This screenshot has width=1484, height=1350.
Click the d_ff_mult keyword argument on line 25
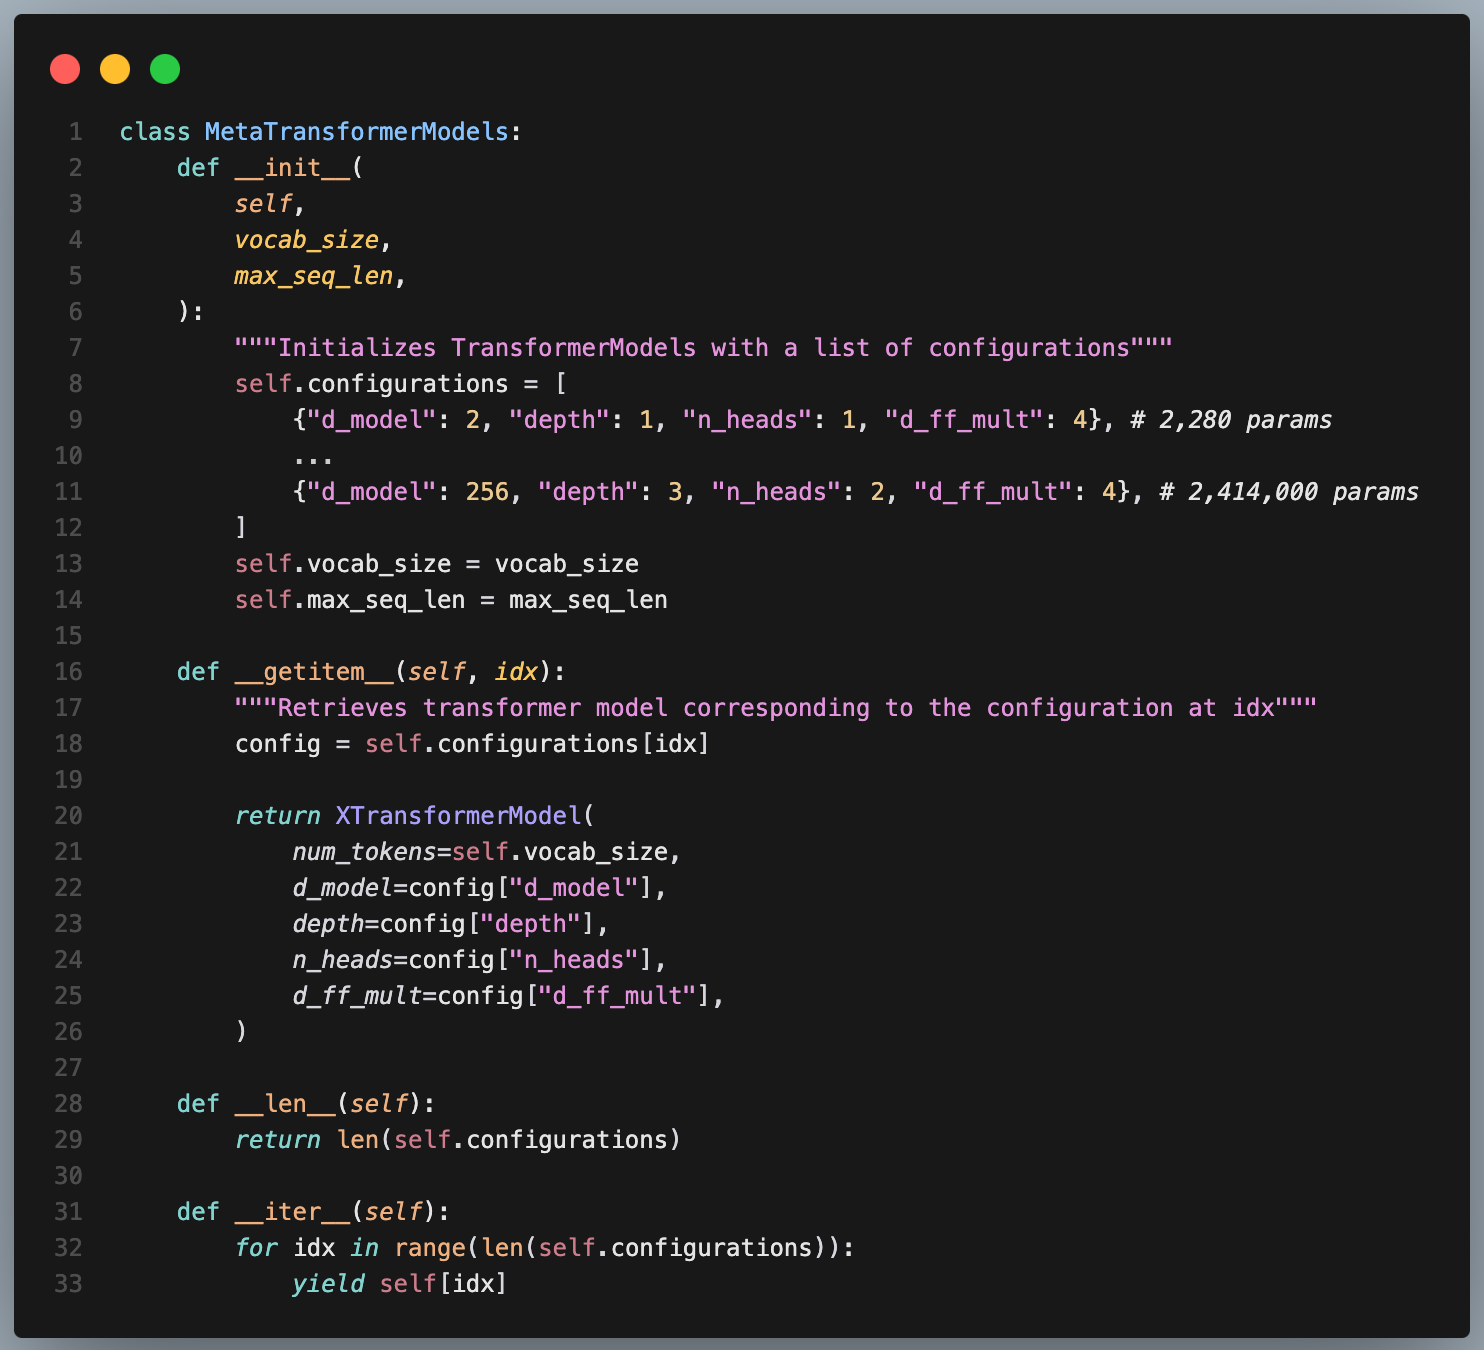tap(357, 996)
